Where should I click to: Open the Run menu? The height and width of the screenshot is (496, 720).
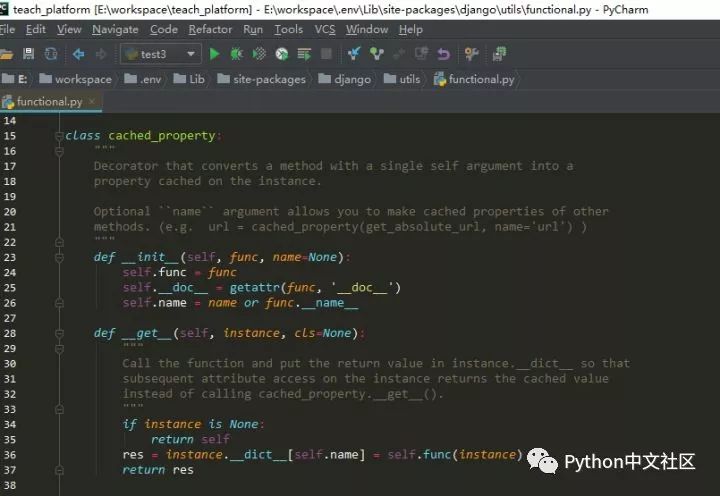253,29
